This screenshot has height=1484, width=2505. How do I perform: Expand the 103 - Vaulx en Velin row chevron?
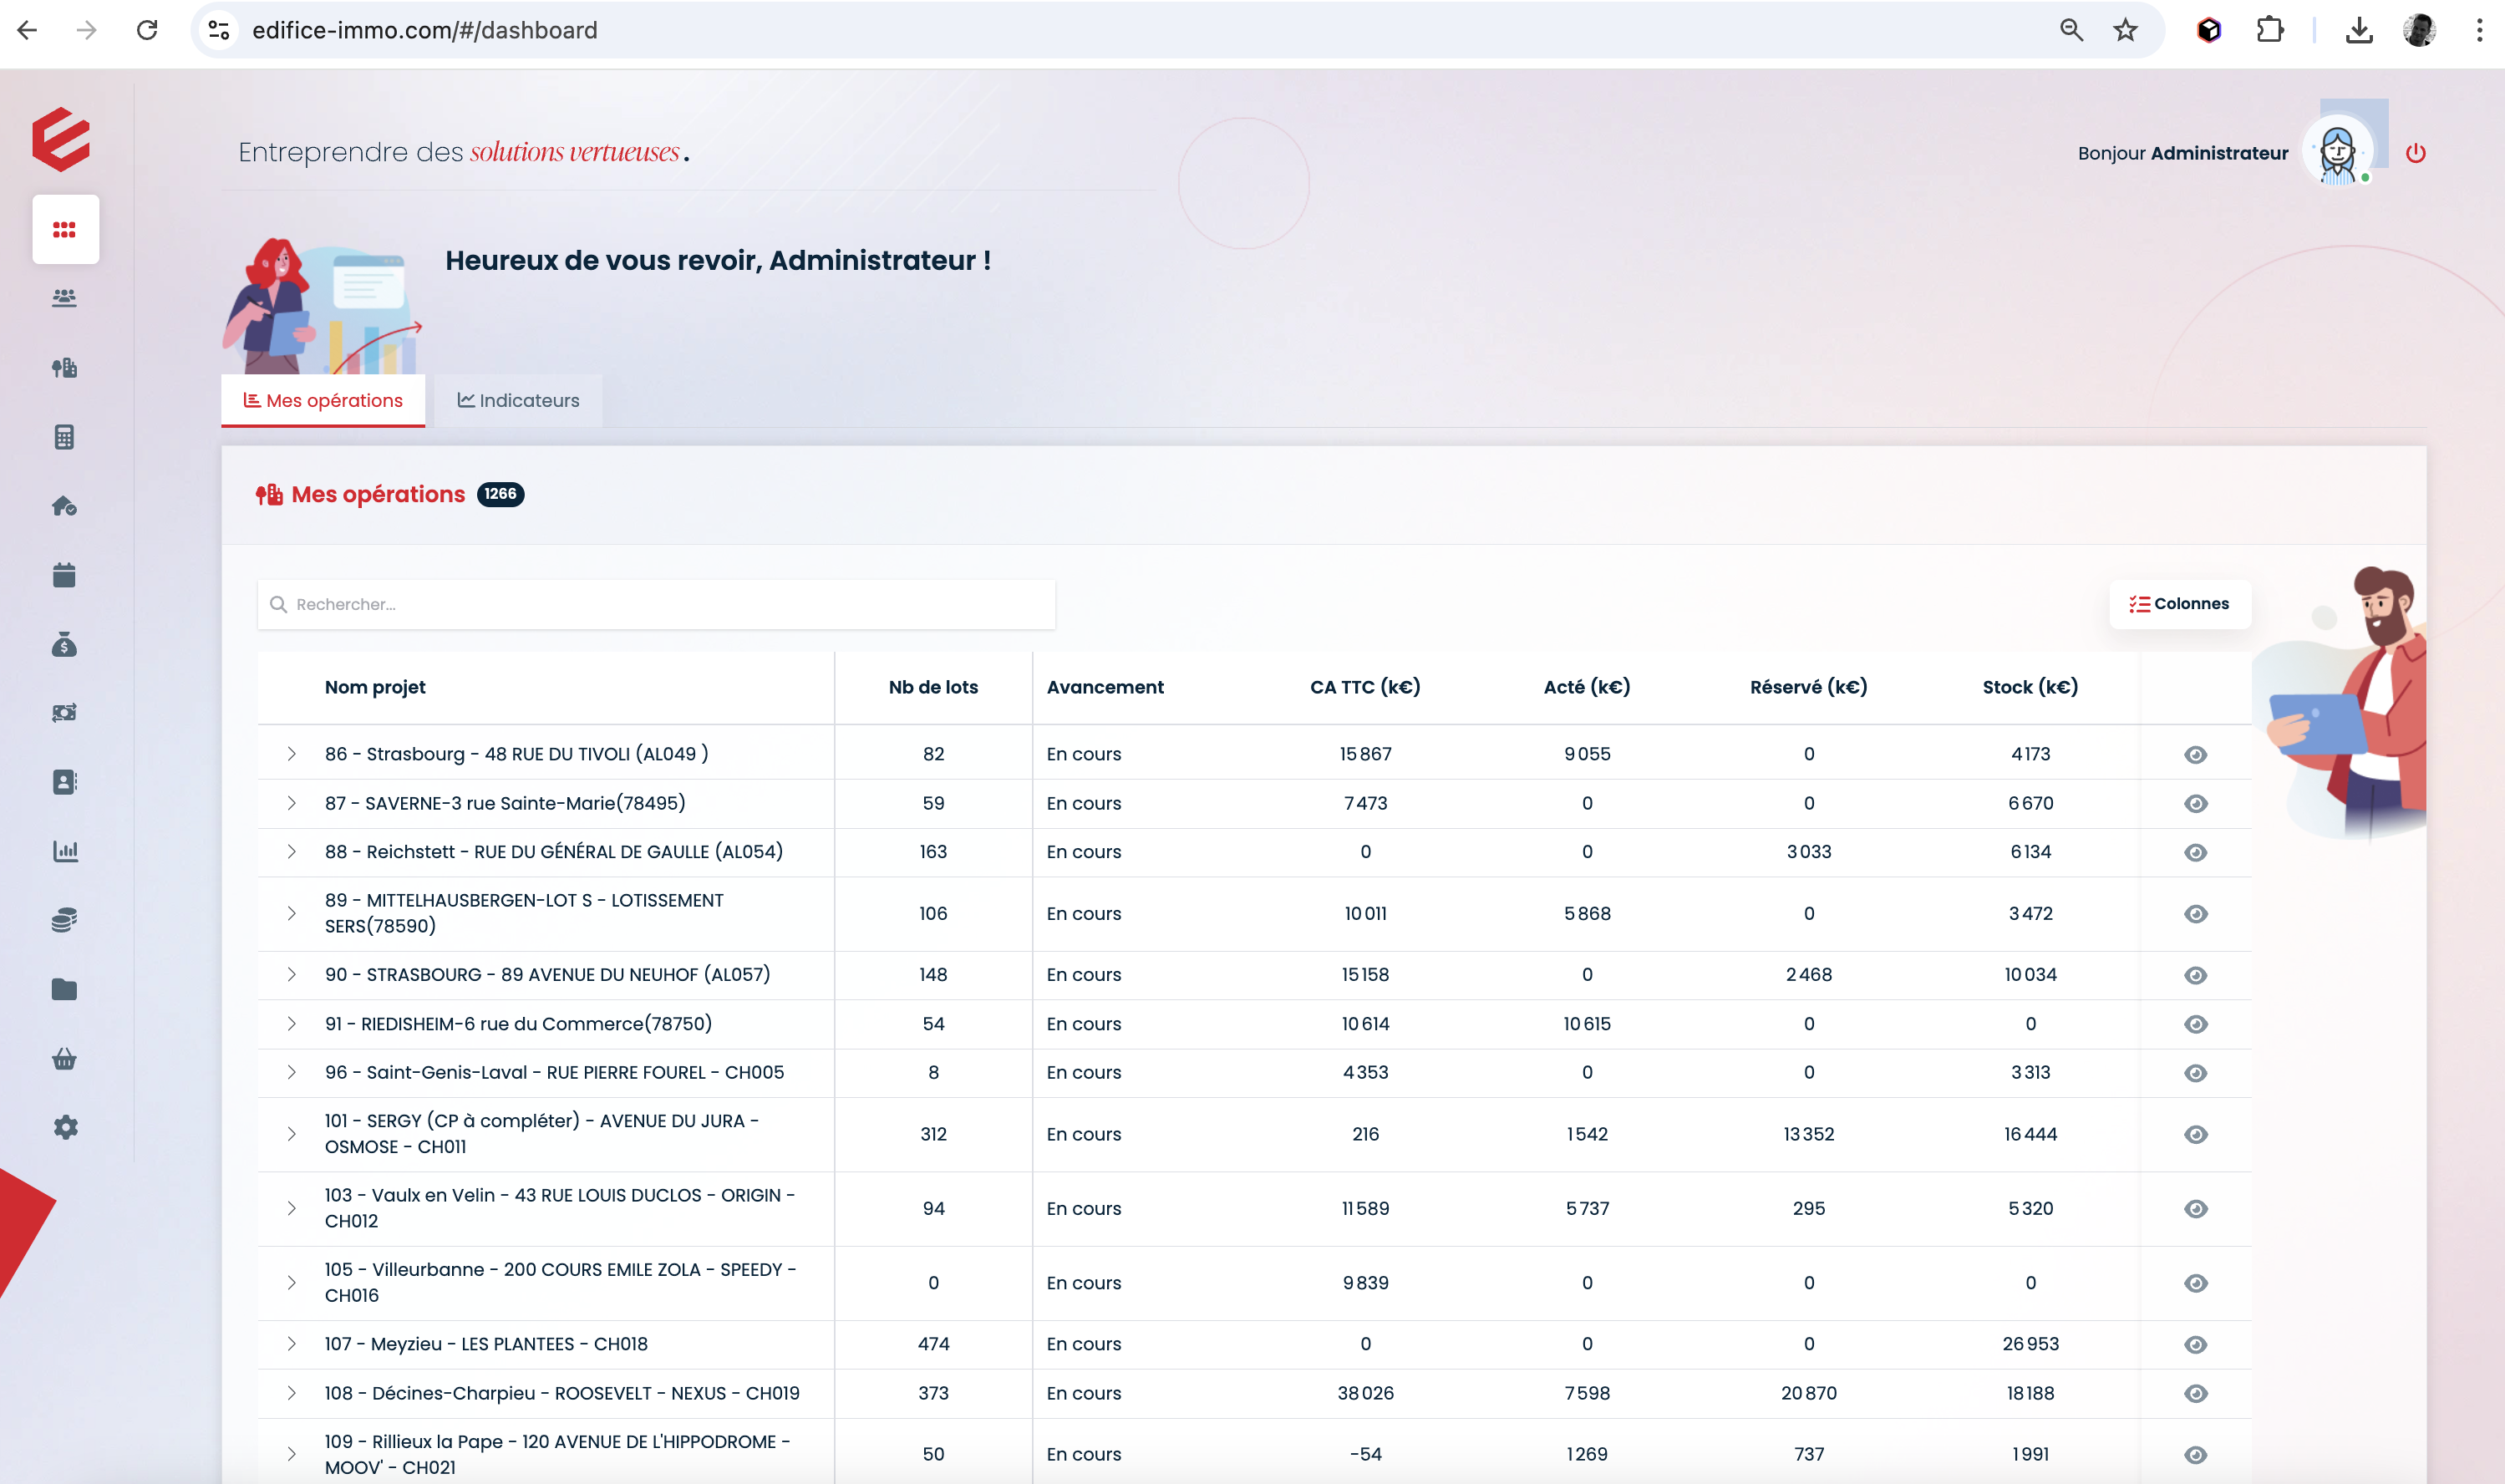pyautogui.click(x=291, y=1208)
